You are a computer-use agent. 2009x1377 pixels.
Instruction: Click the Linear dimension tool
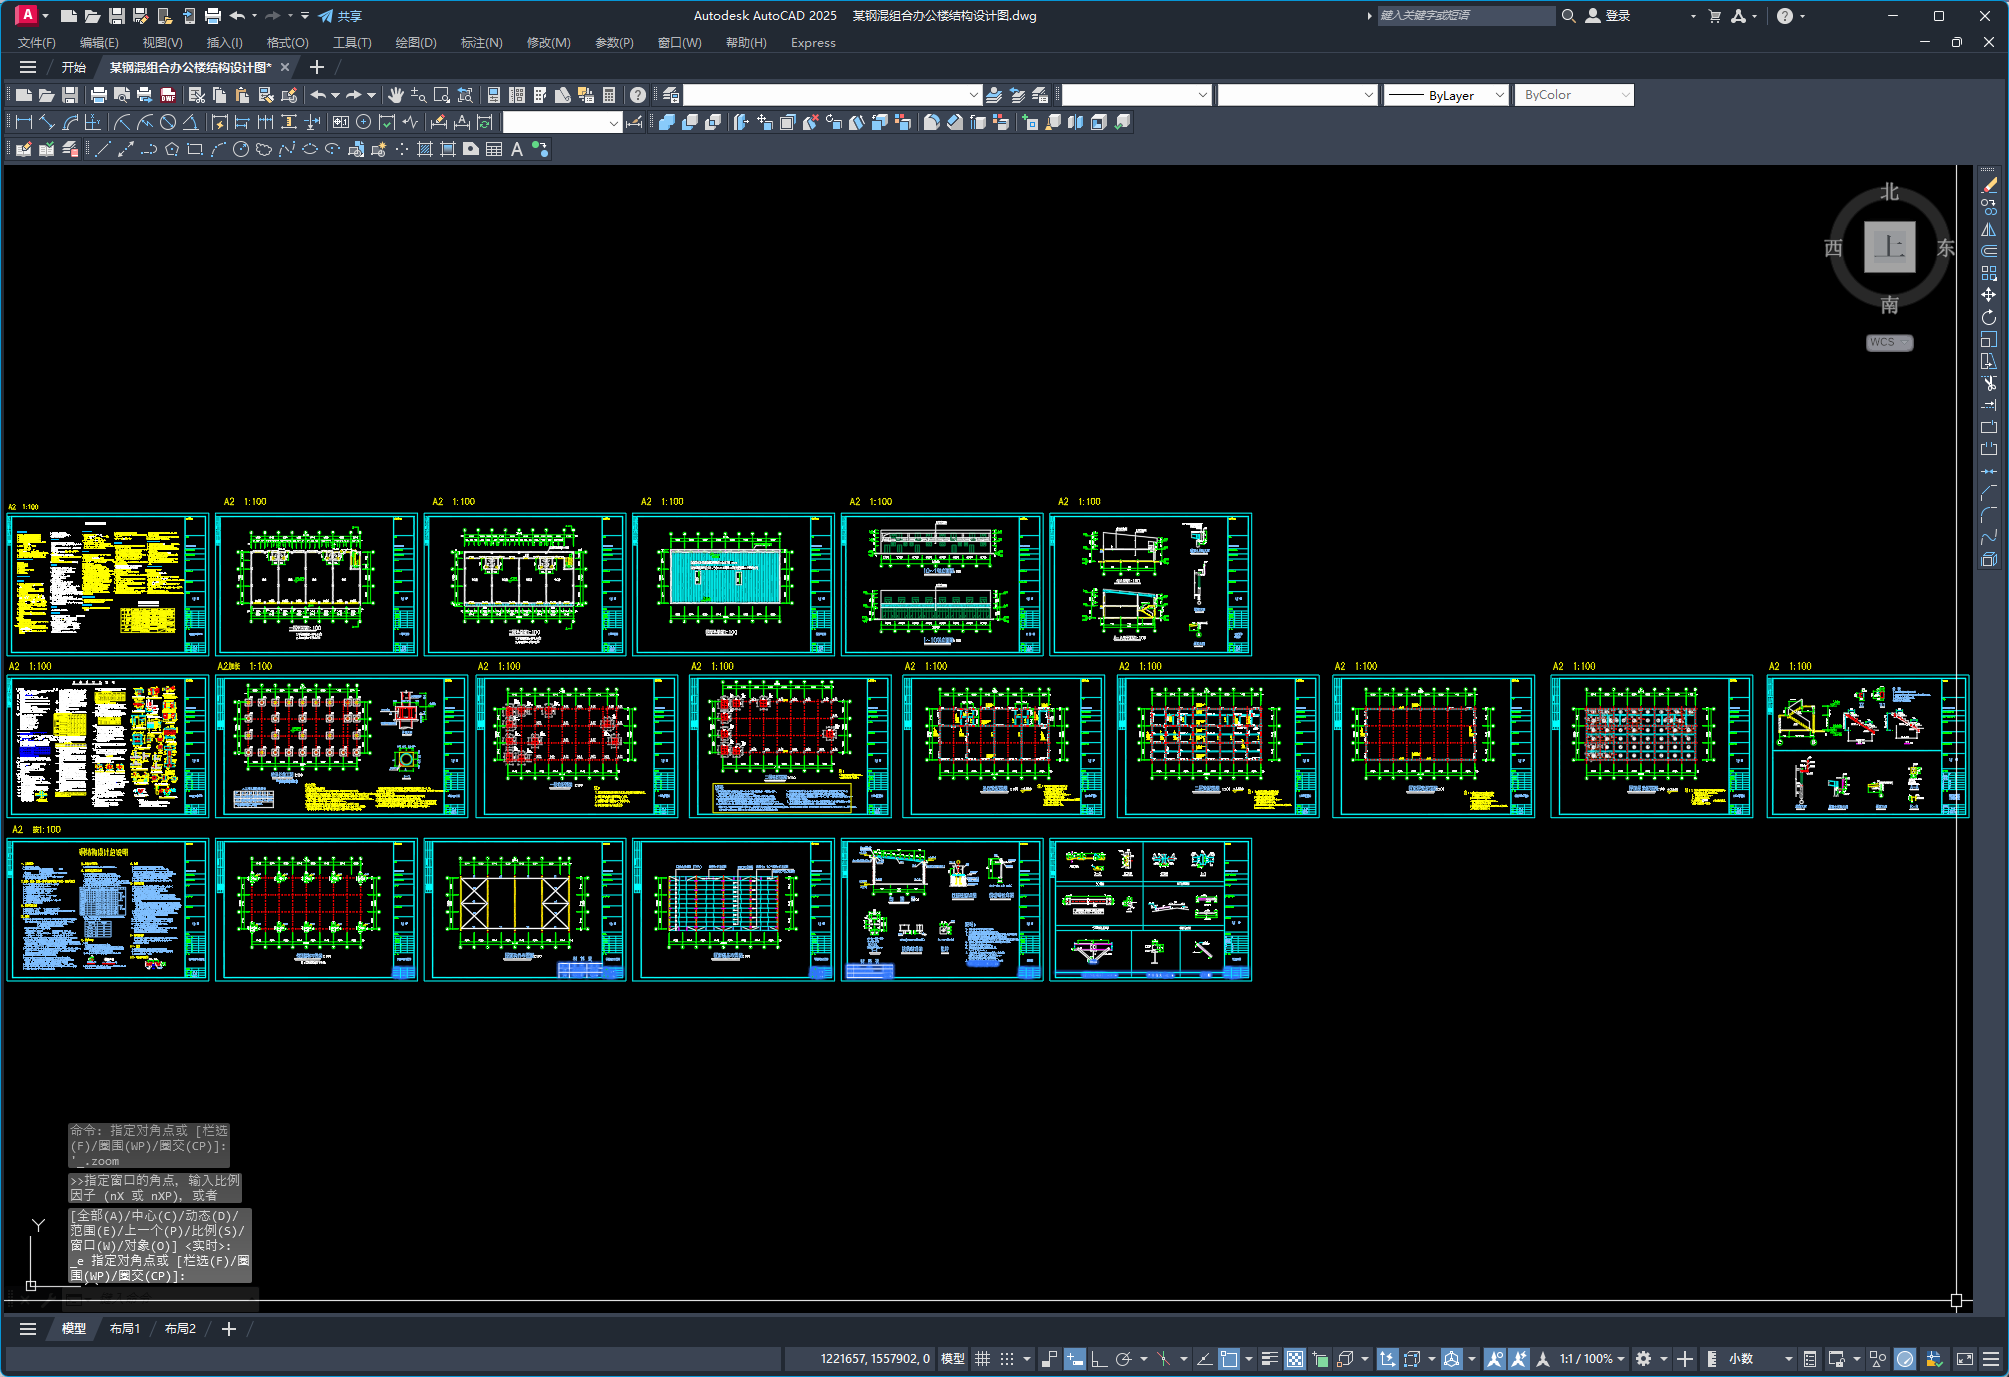(24, 122)
